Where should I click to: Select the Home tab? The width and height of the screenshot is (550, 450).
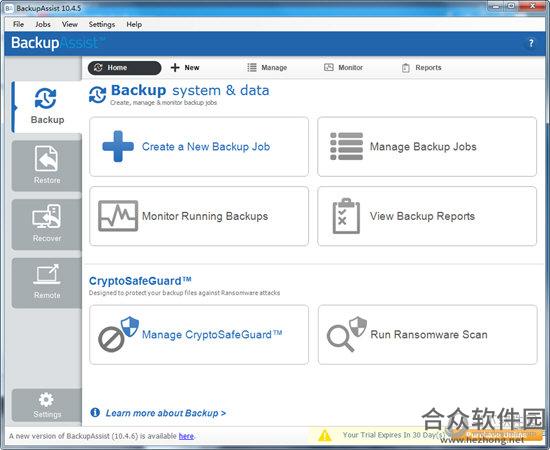click(124, 68)
